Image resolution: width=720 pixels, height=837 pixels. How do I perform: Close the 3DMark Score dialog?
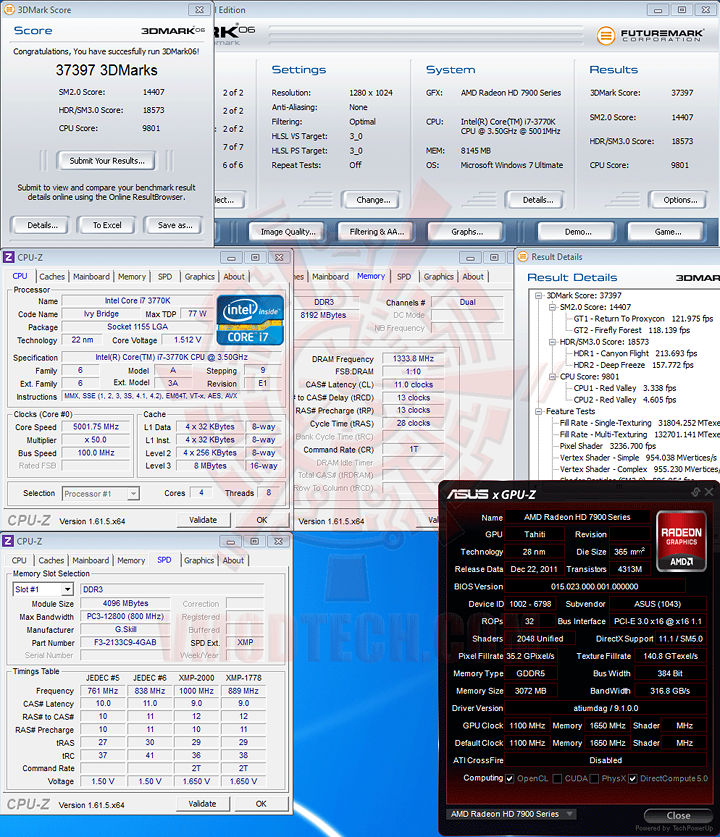199,10
